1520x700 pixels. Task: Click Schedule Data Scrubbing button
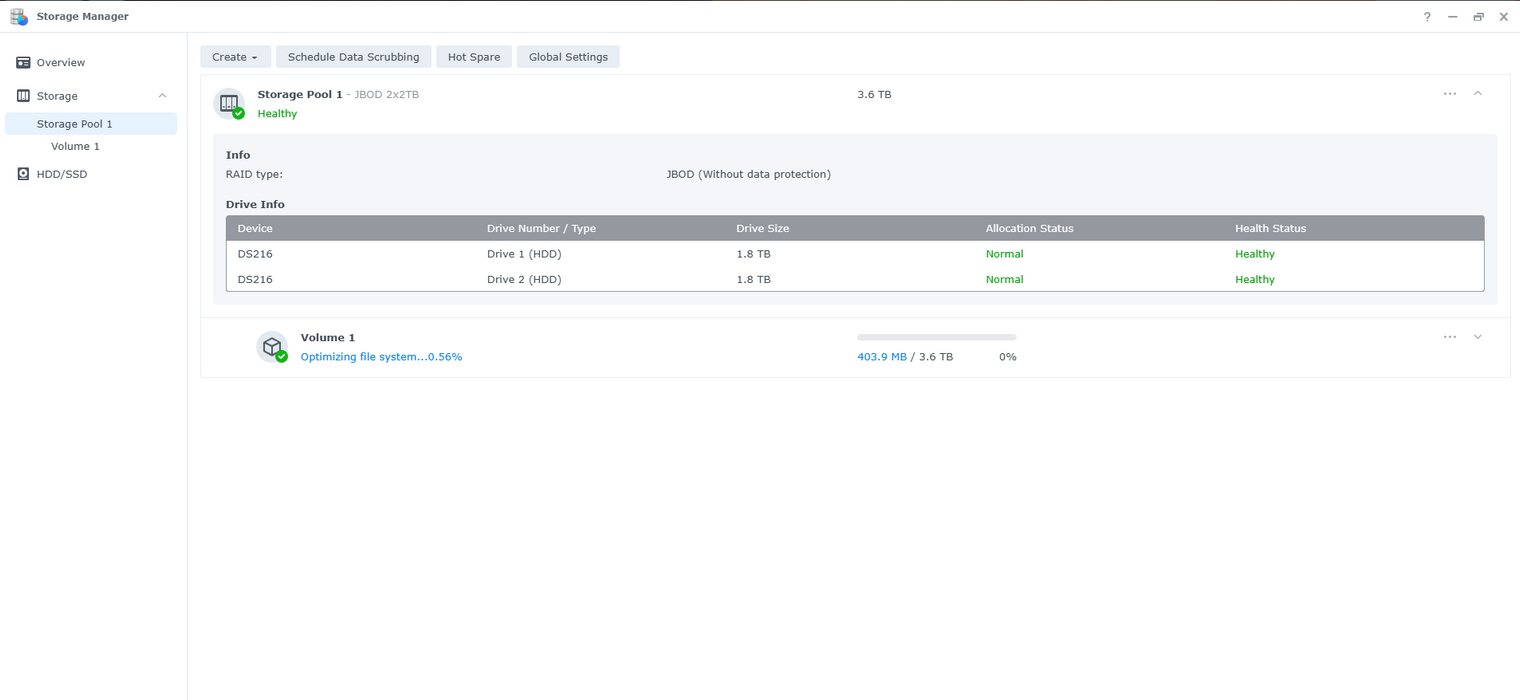[353, 57]
